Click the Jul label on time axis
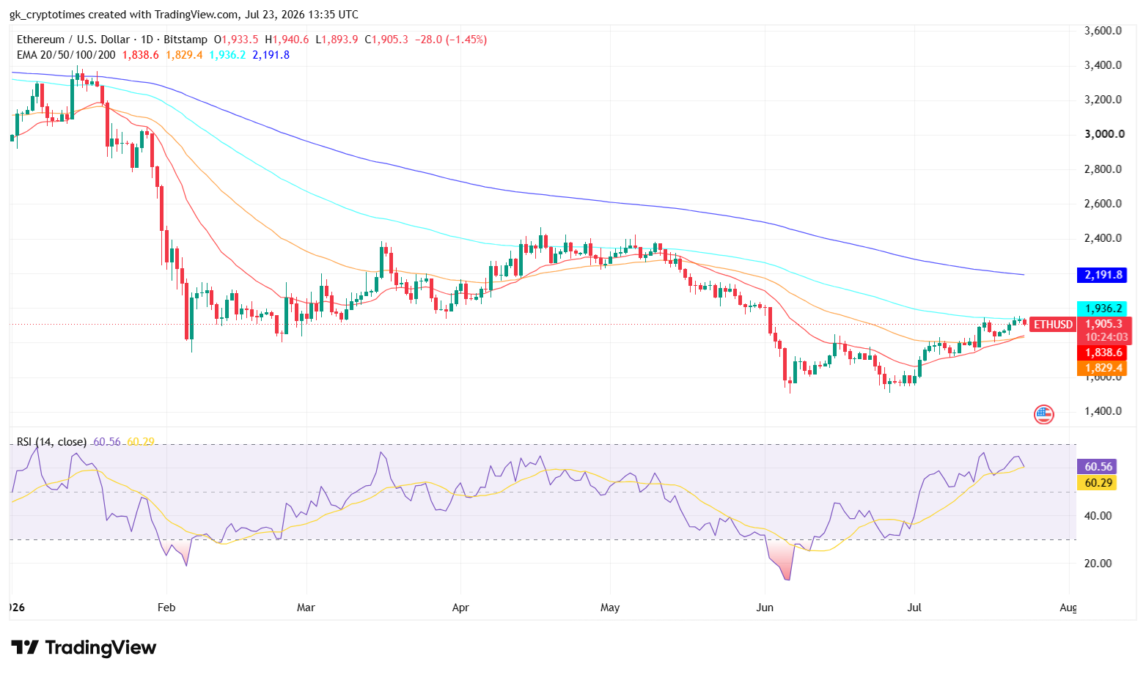 914,608
